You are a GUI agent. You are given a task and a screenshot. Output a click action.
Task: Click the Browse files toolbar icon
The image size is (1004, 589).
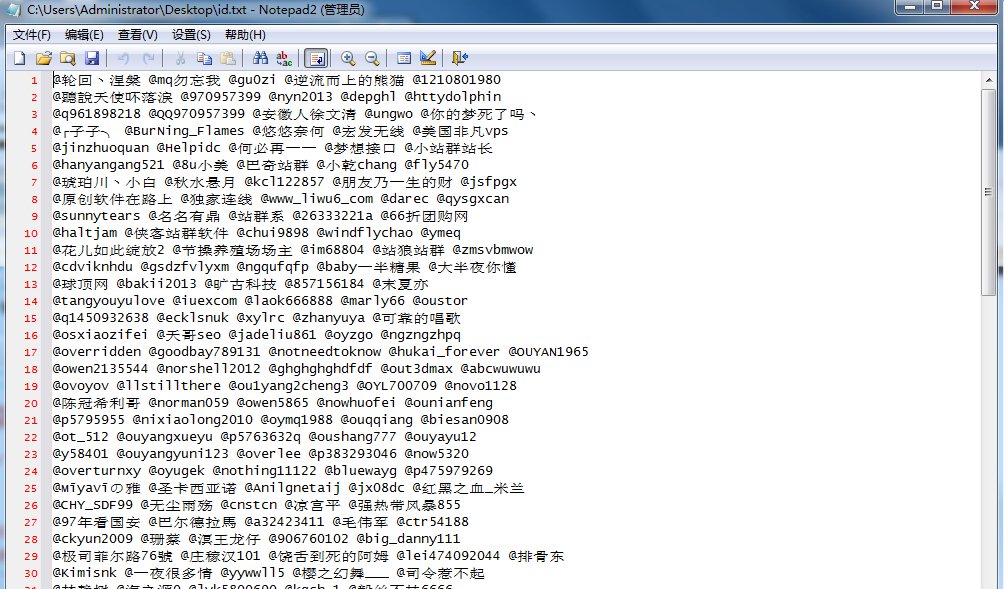tap(68, 59)
